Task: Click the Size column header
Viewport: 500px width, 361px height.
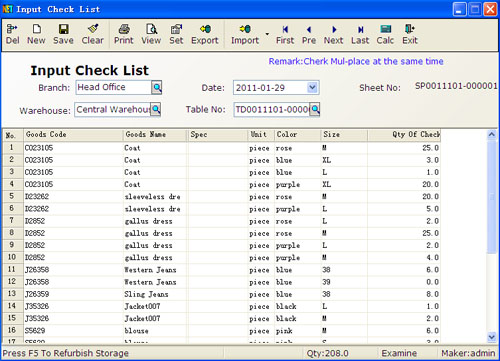Action: click(x=344, y=135)
